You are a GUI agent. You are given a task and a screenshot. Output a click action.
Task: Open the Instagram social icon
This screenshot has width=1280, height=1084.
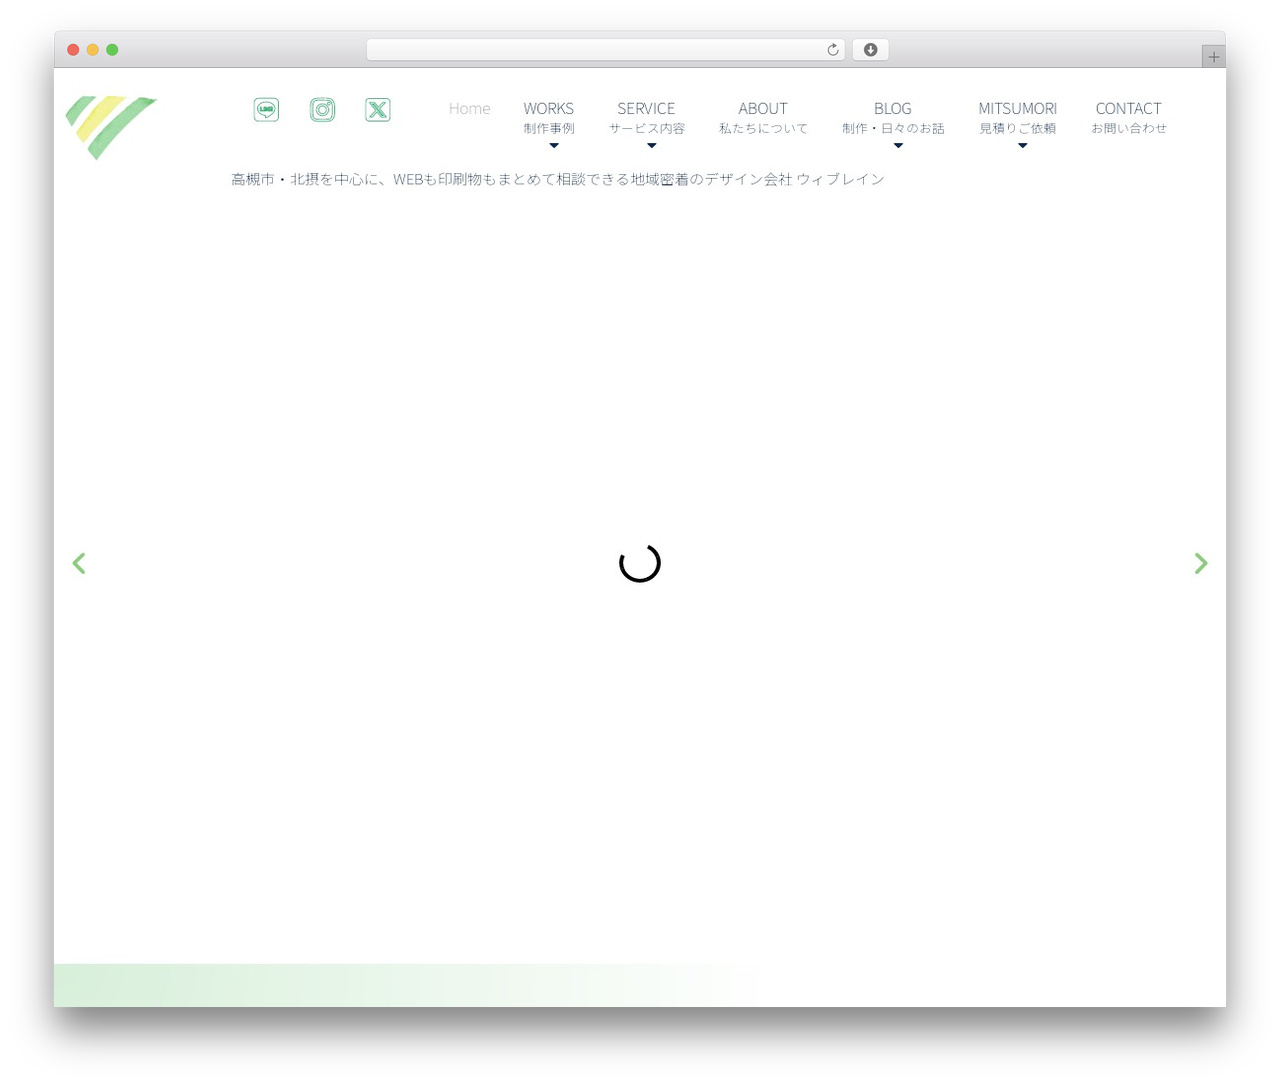[322, 110]
